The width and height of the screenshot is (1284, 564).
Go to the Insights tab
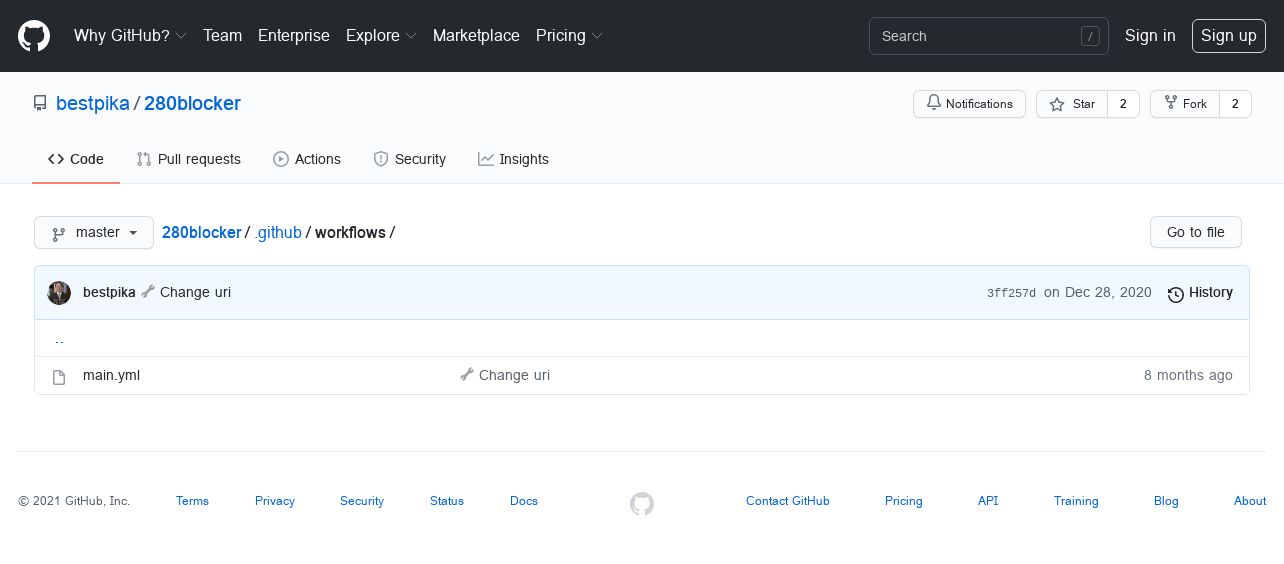[513, 159]
